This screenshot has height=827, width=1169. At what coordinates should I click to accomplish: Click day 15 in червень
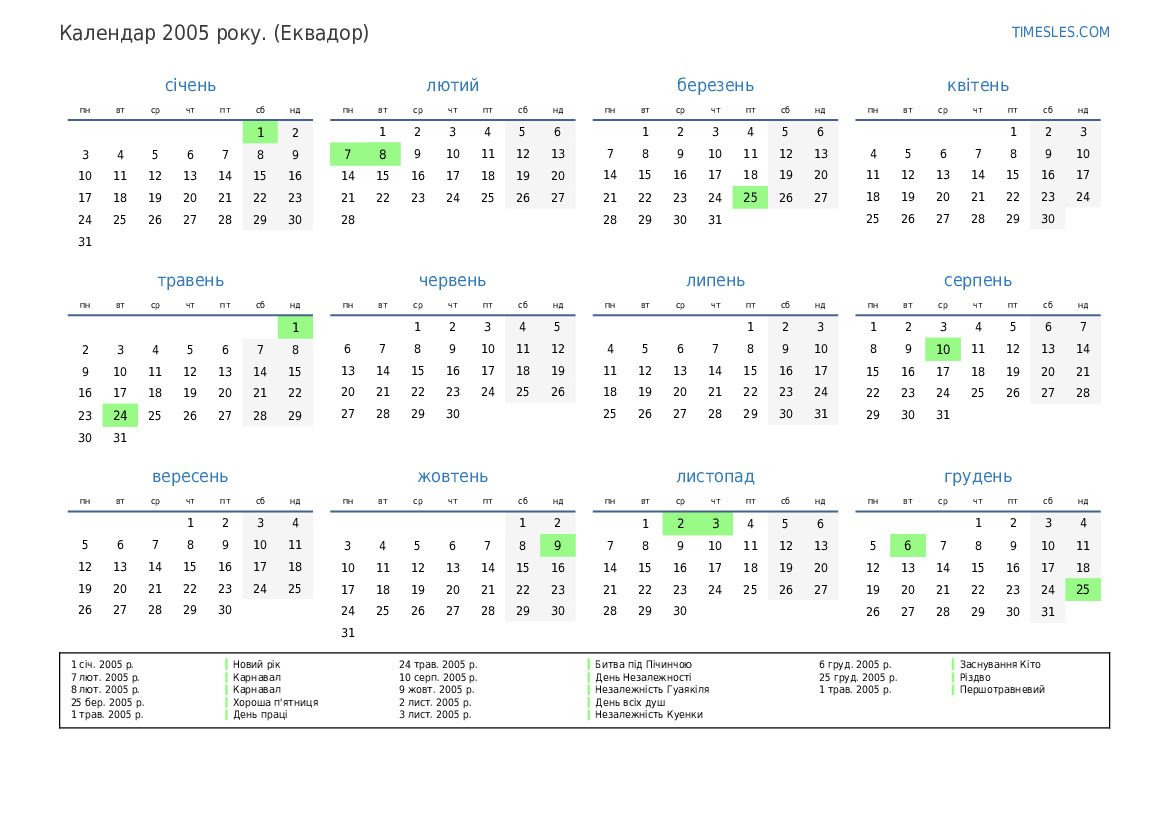[417, 371]
